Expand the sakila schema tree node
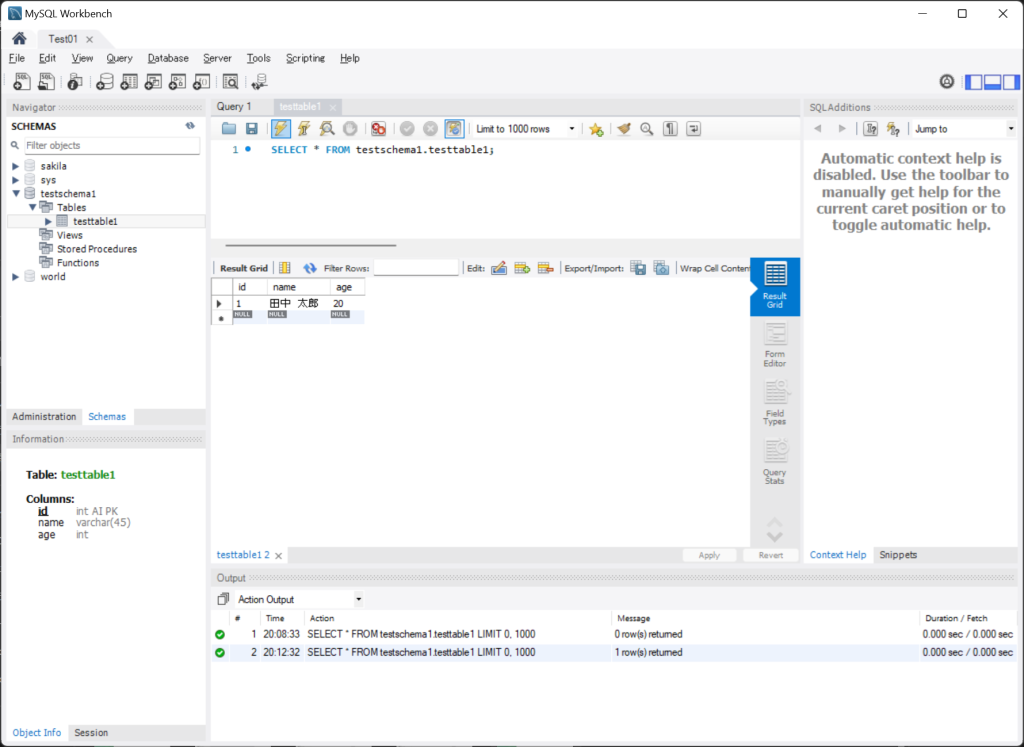Viewport: 1024px width, 747px height. (x=16, y=166)
